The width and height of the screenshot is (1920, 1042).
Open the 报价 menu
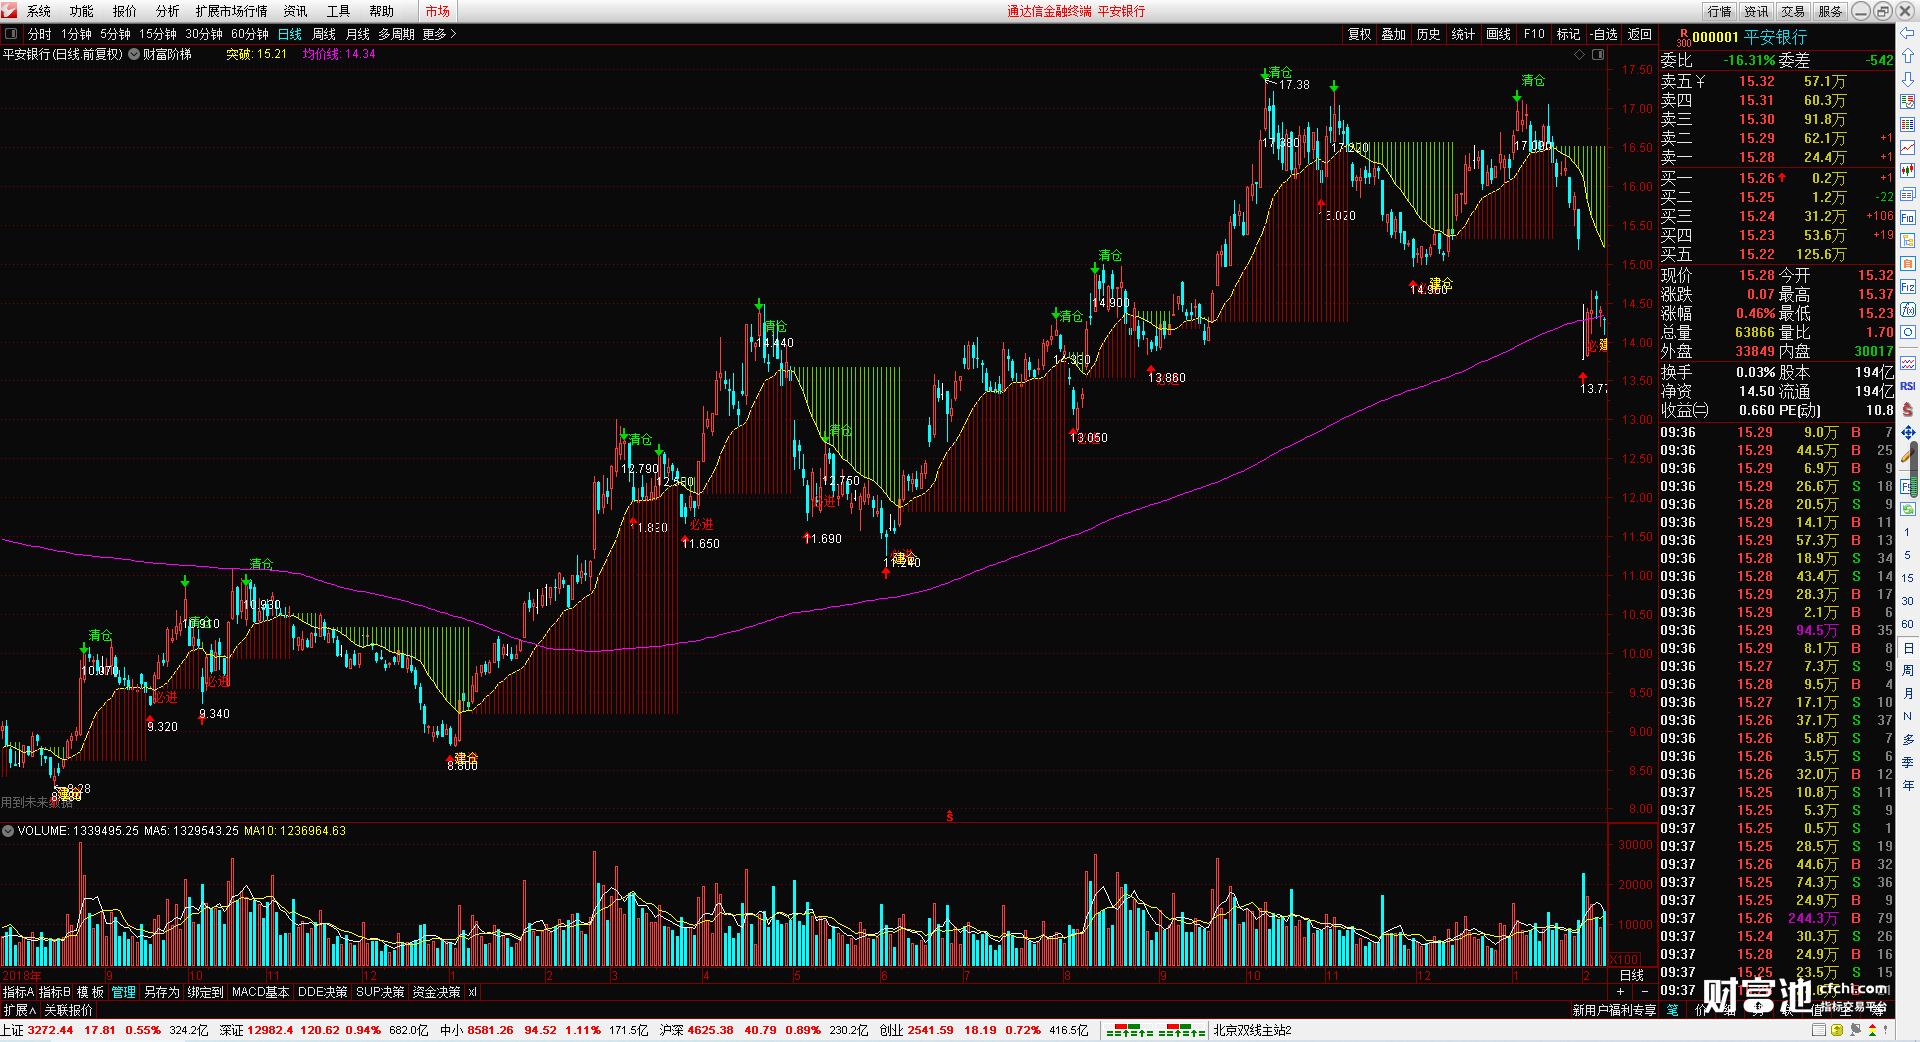[x=125, y=11]
